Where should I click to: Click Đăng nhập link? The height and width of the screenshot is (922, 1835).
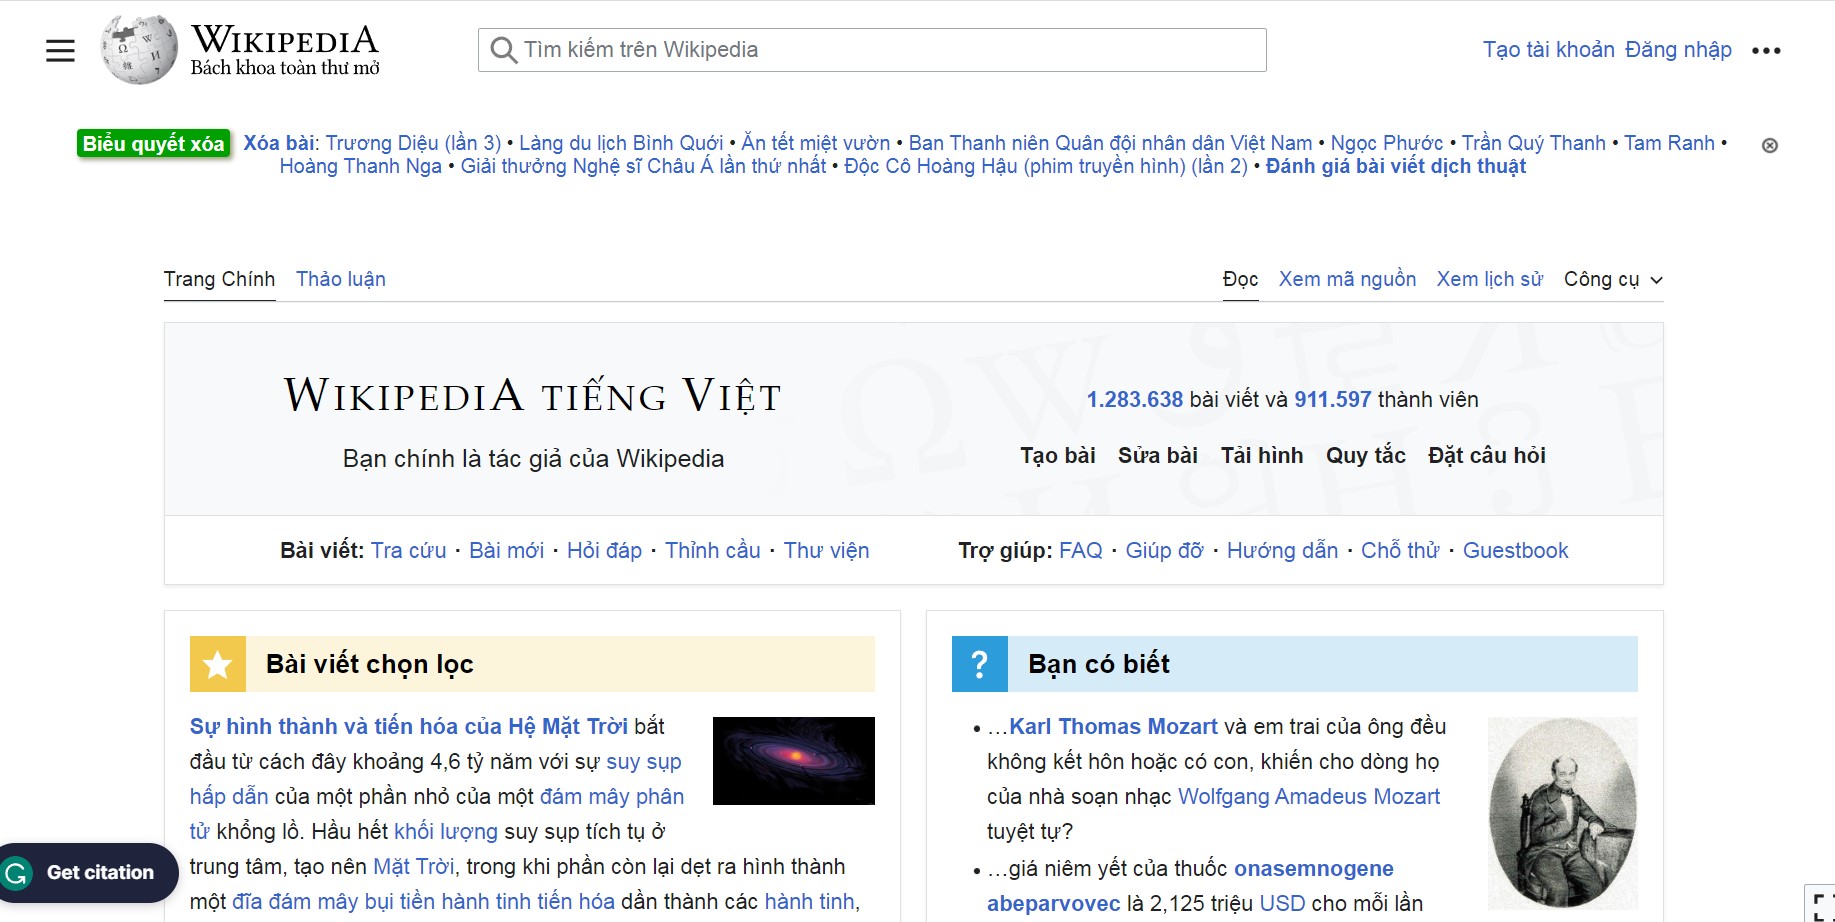click(x=1678, y=50)
